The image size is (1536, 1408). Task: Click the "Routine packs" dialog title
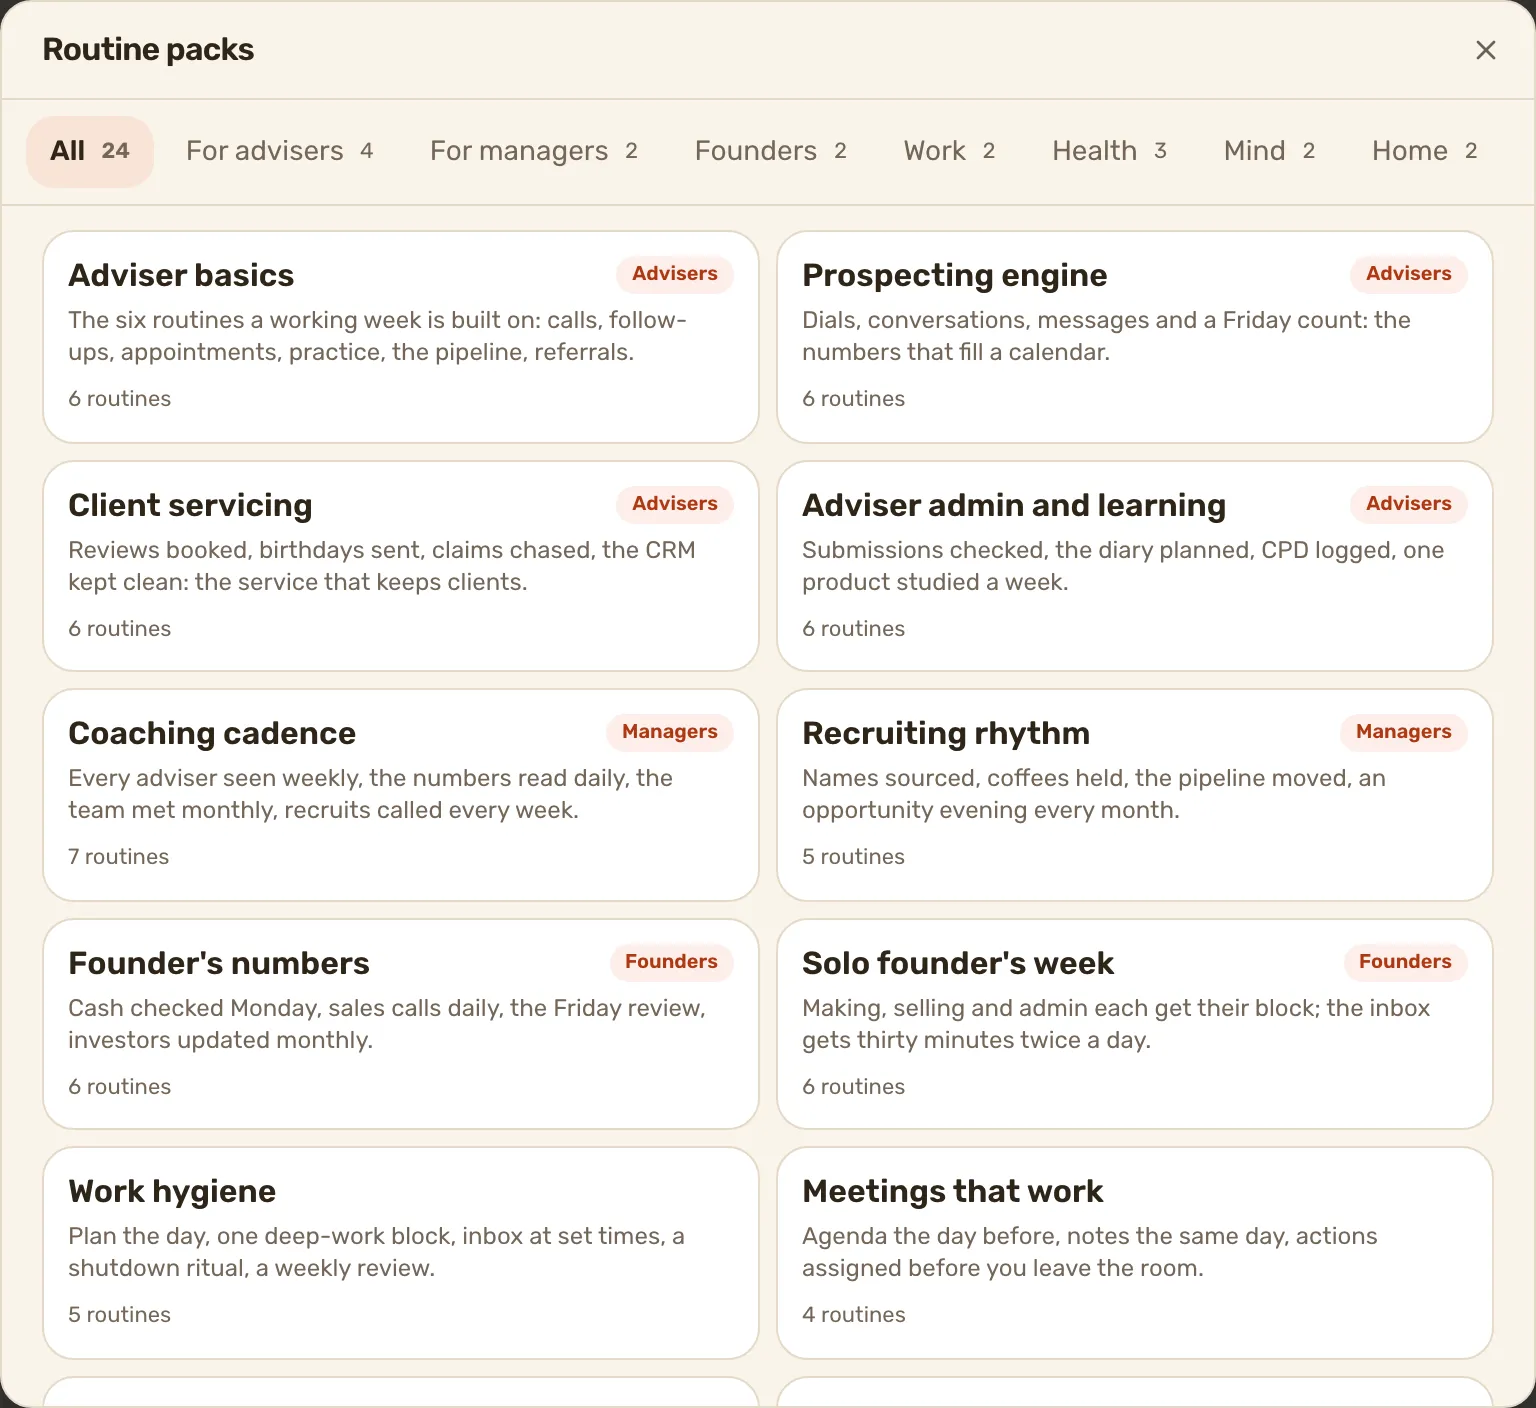tap(148, 50)
